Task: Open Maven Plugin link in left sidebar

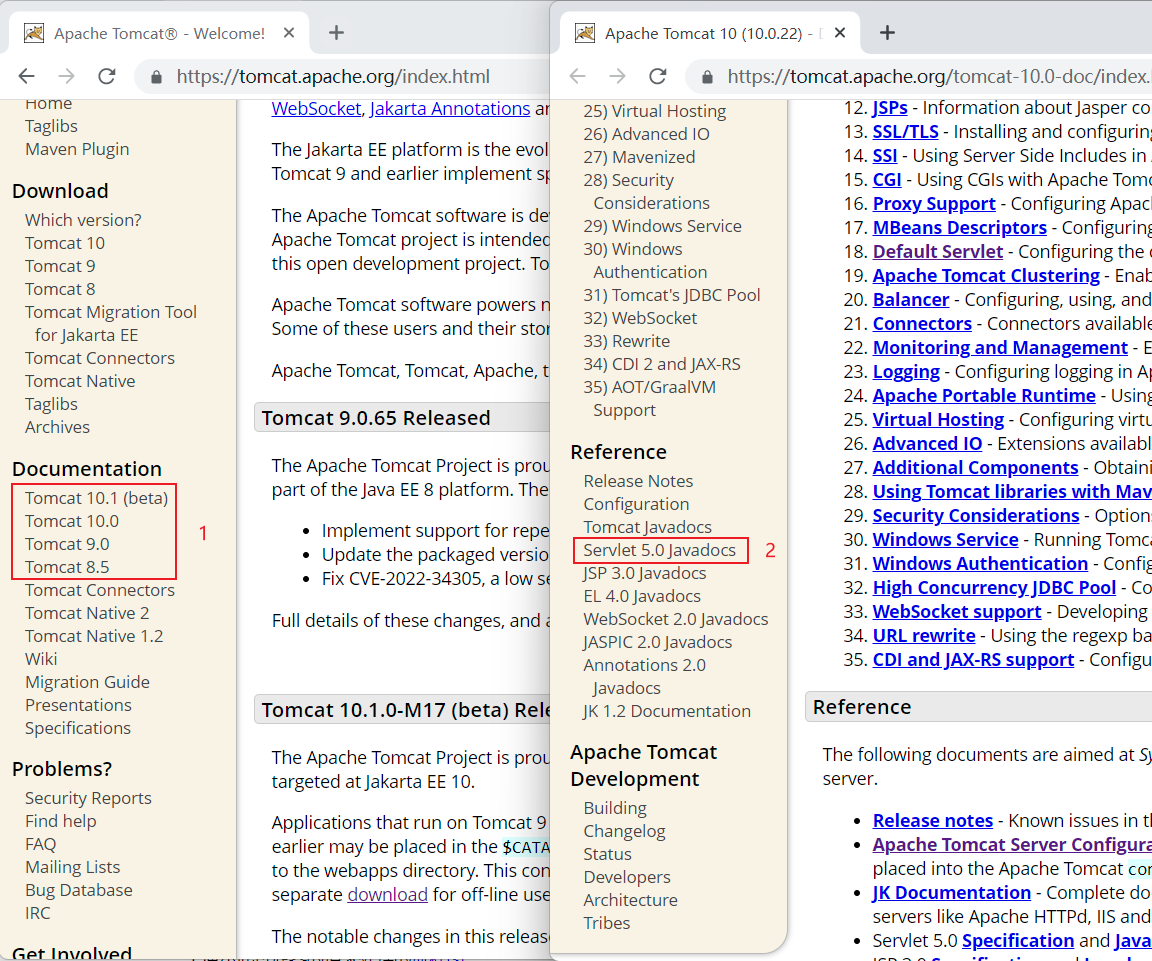Action: click(x=77, y=149)
